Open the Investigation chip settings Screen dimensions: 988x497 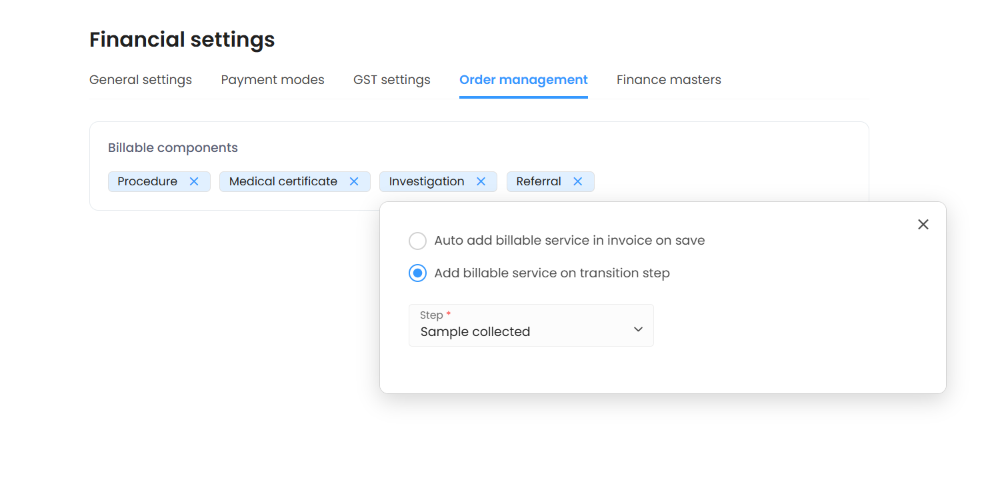click(426, 182)
